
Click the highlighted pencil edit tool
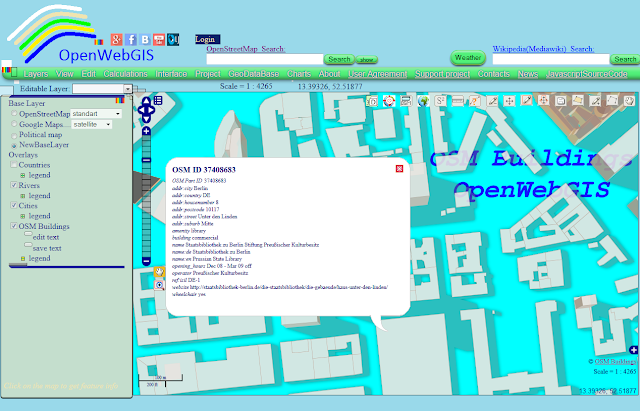527,100
